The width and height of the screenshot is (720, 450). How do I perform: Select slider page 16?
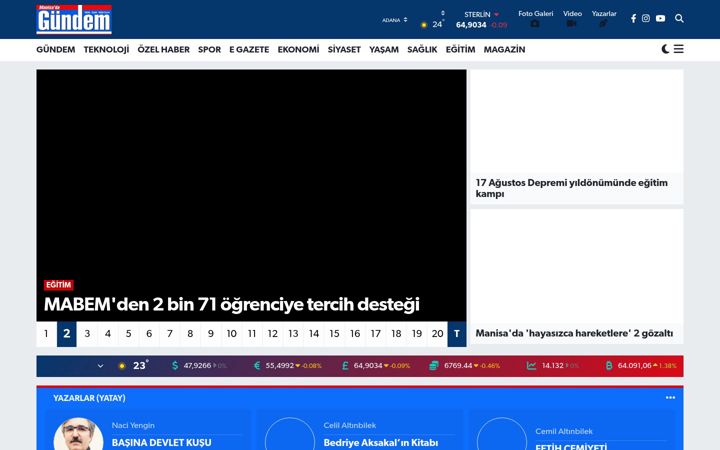click(355, 334)
